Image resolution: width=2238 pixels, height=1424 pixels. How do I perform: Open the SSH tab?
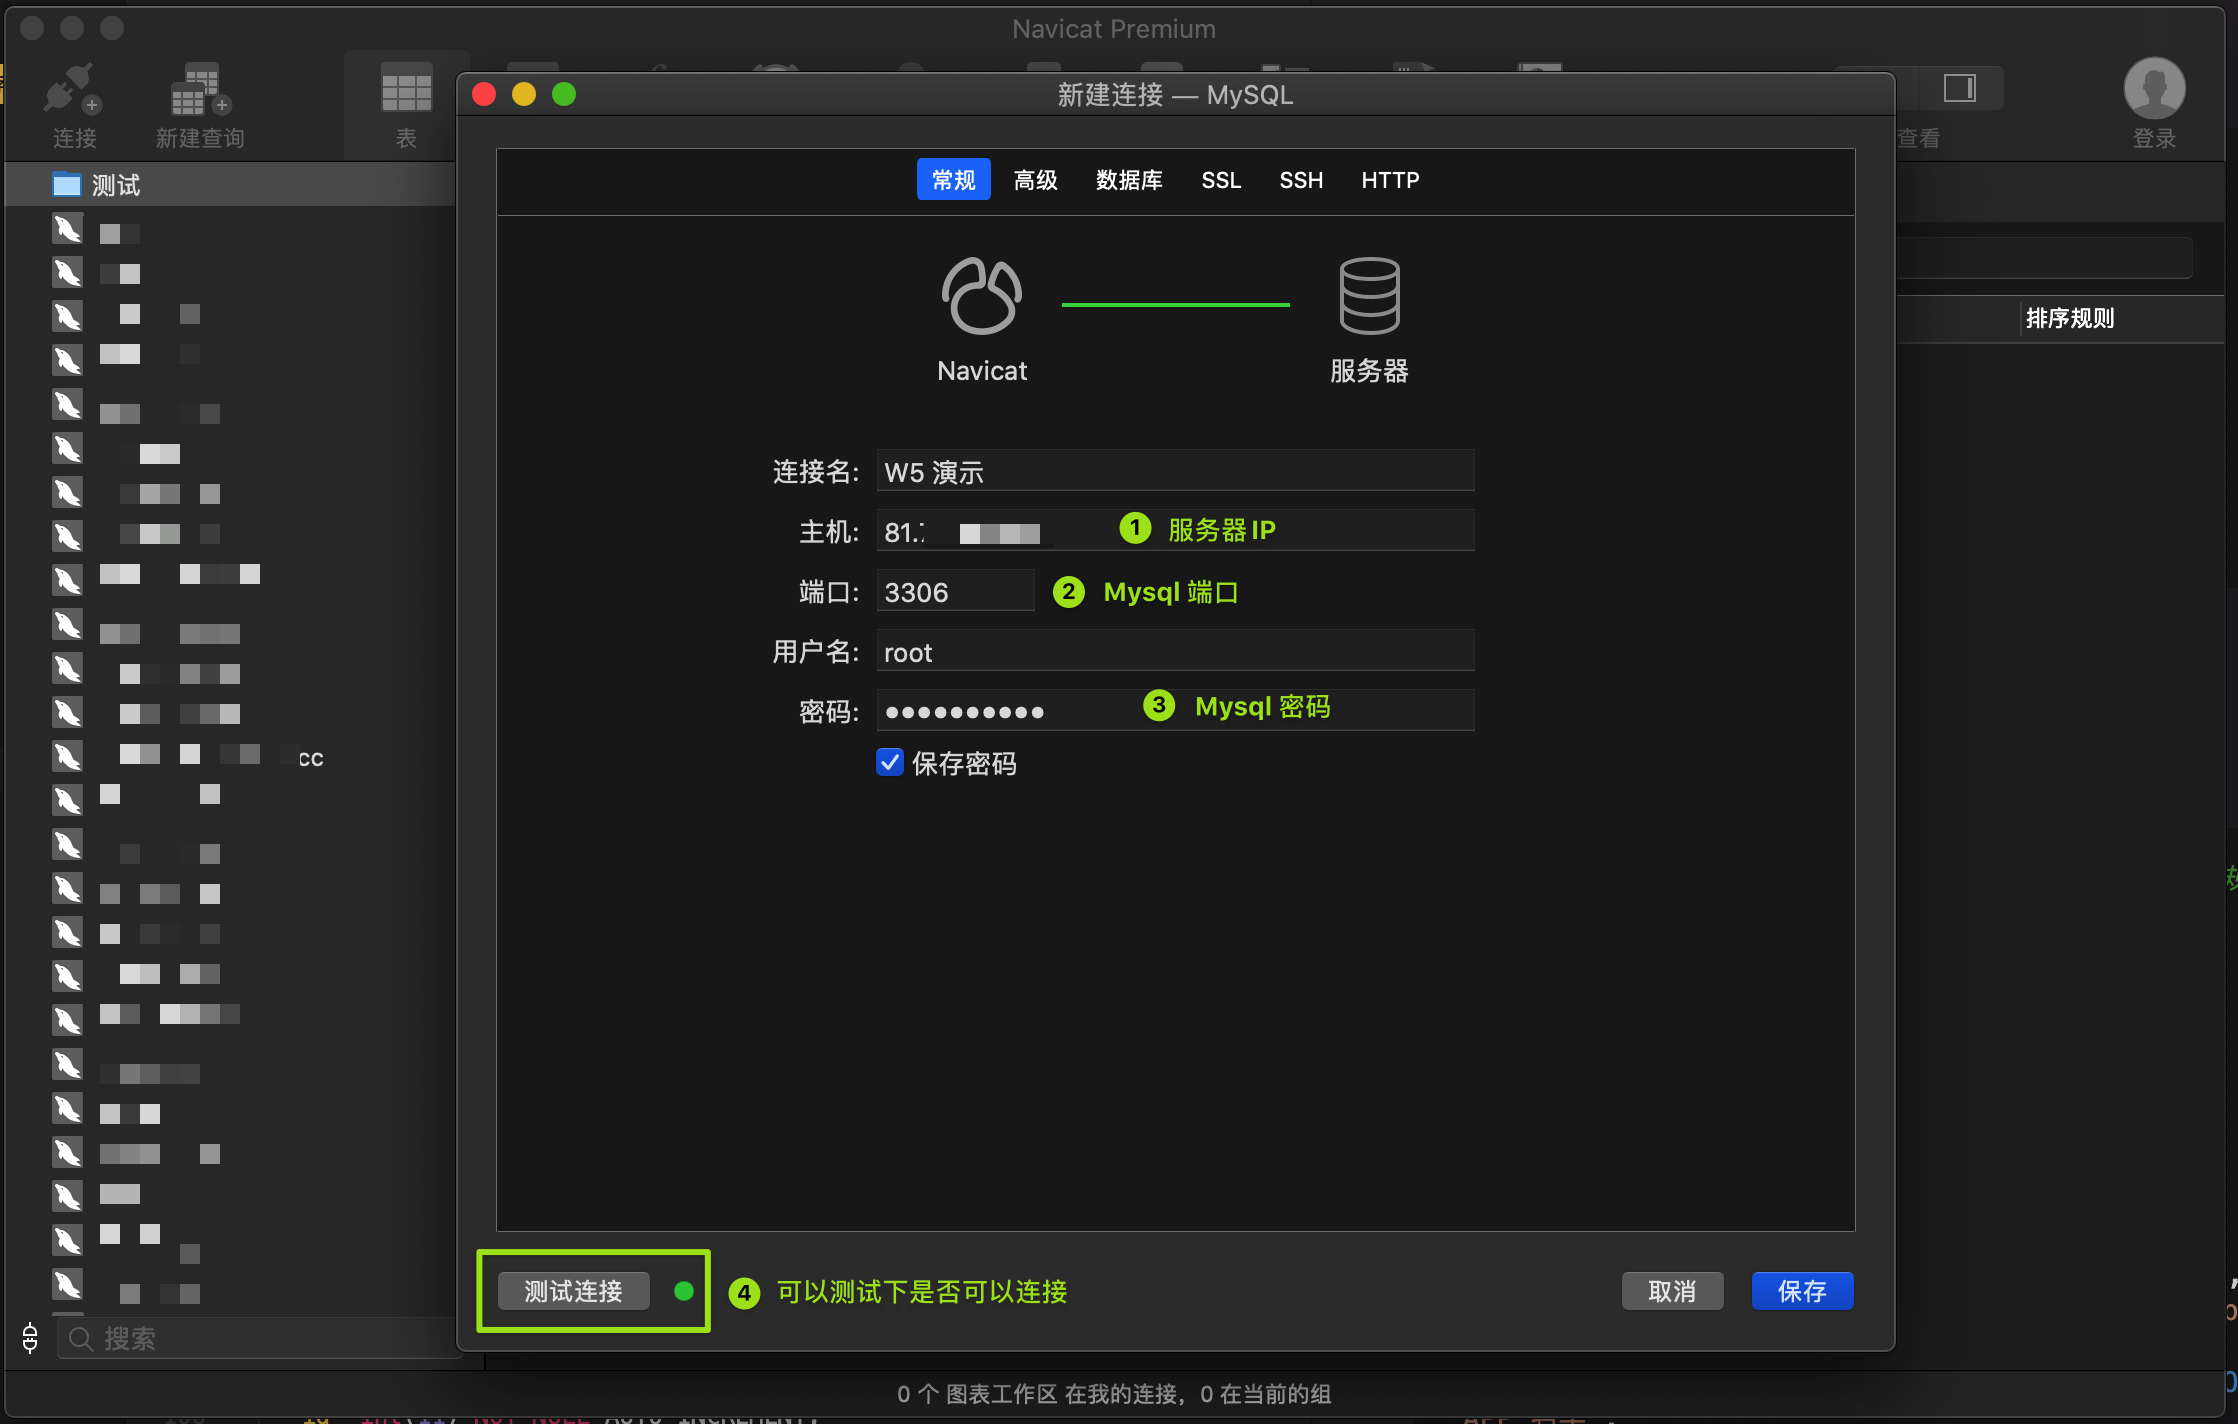(1300, 180)
